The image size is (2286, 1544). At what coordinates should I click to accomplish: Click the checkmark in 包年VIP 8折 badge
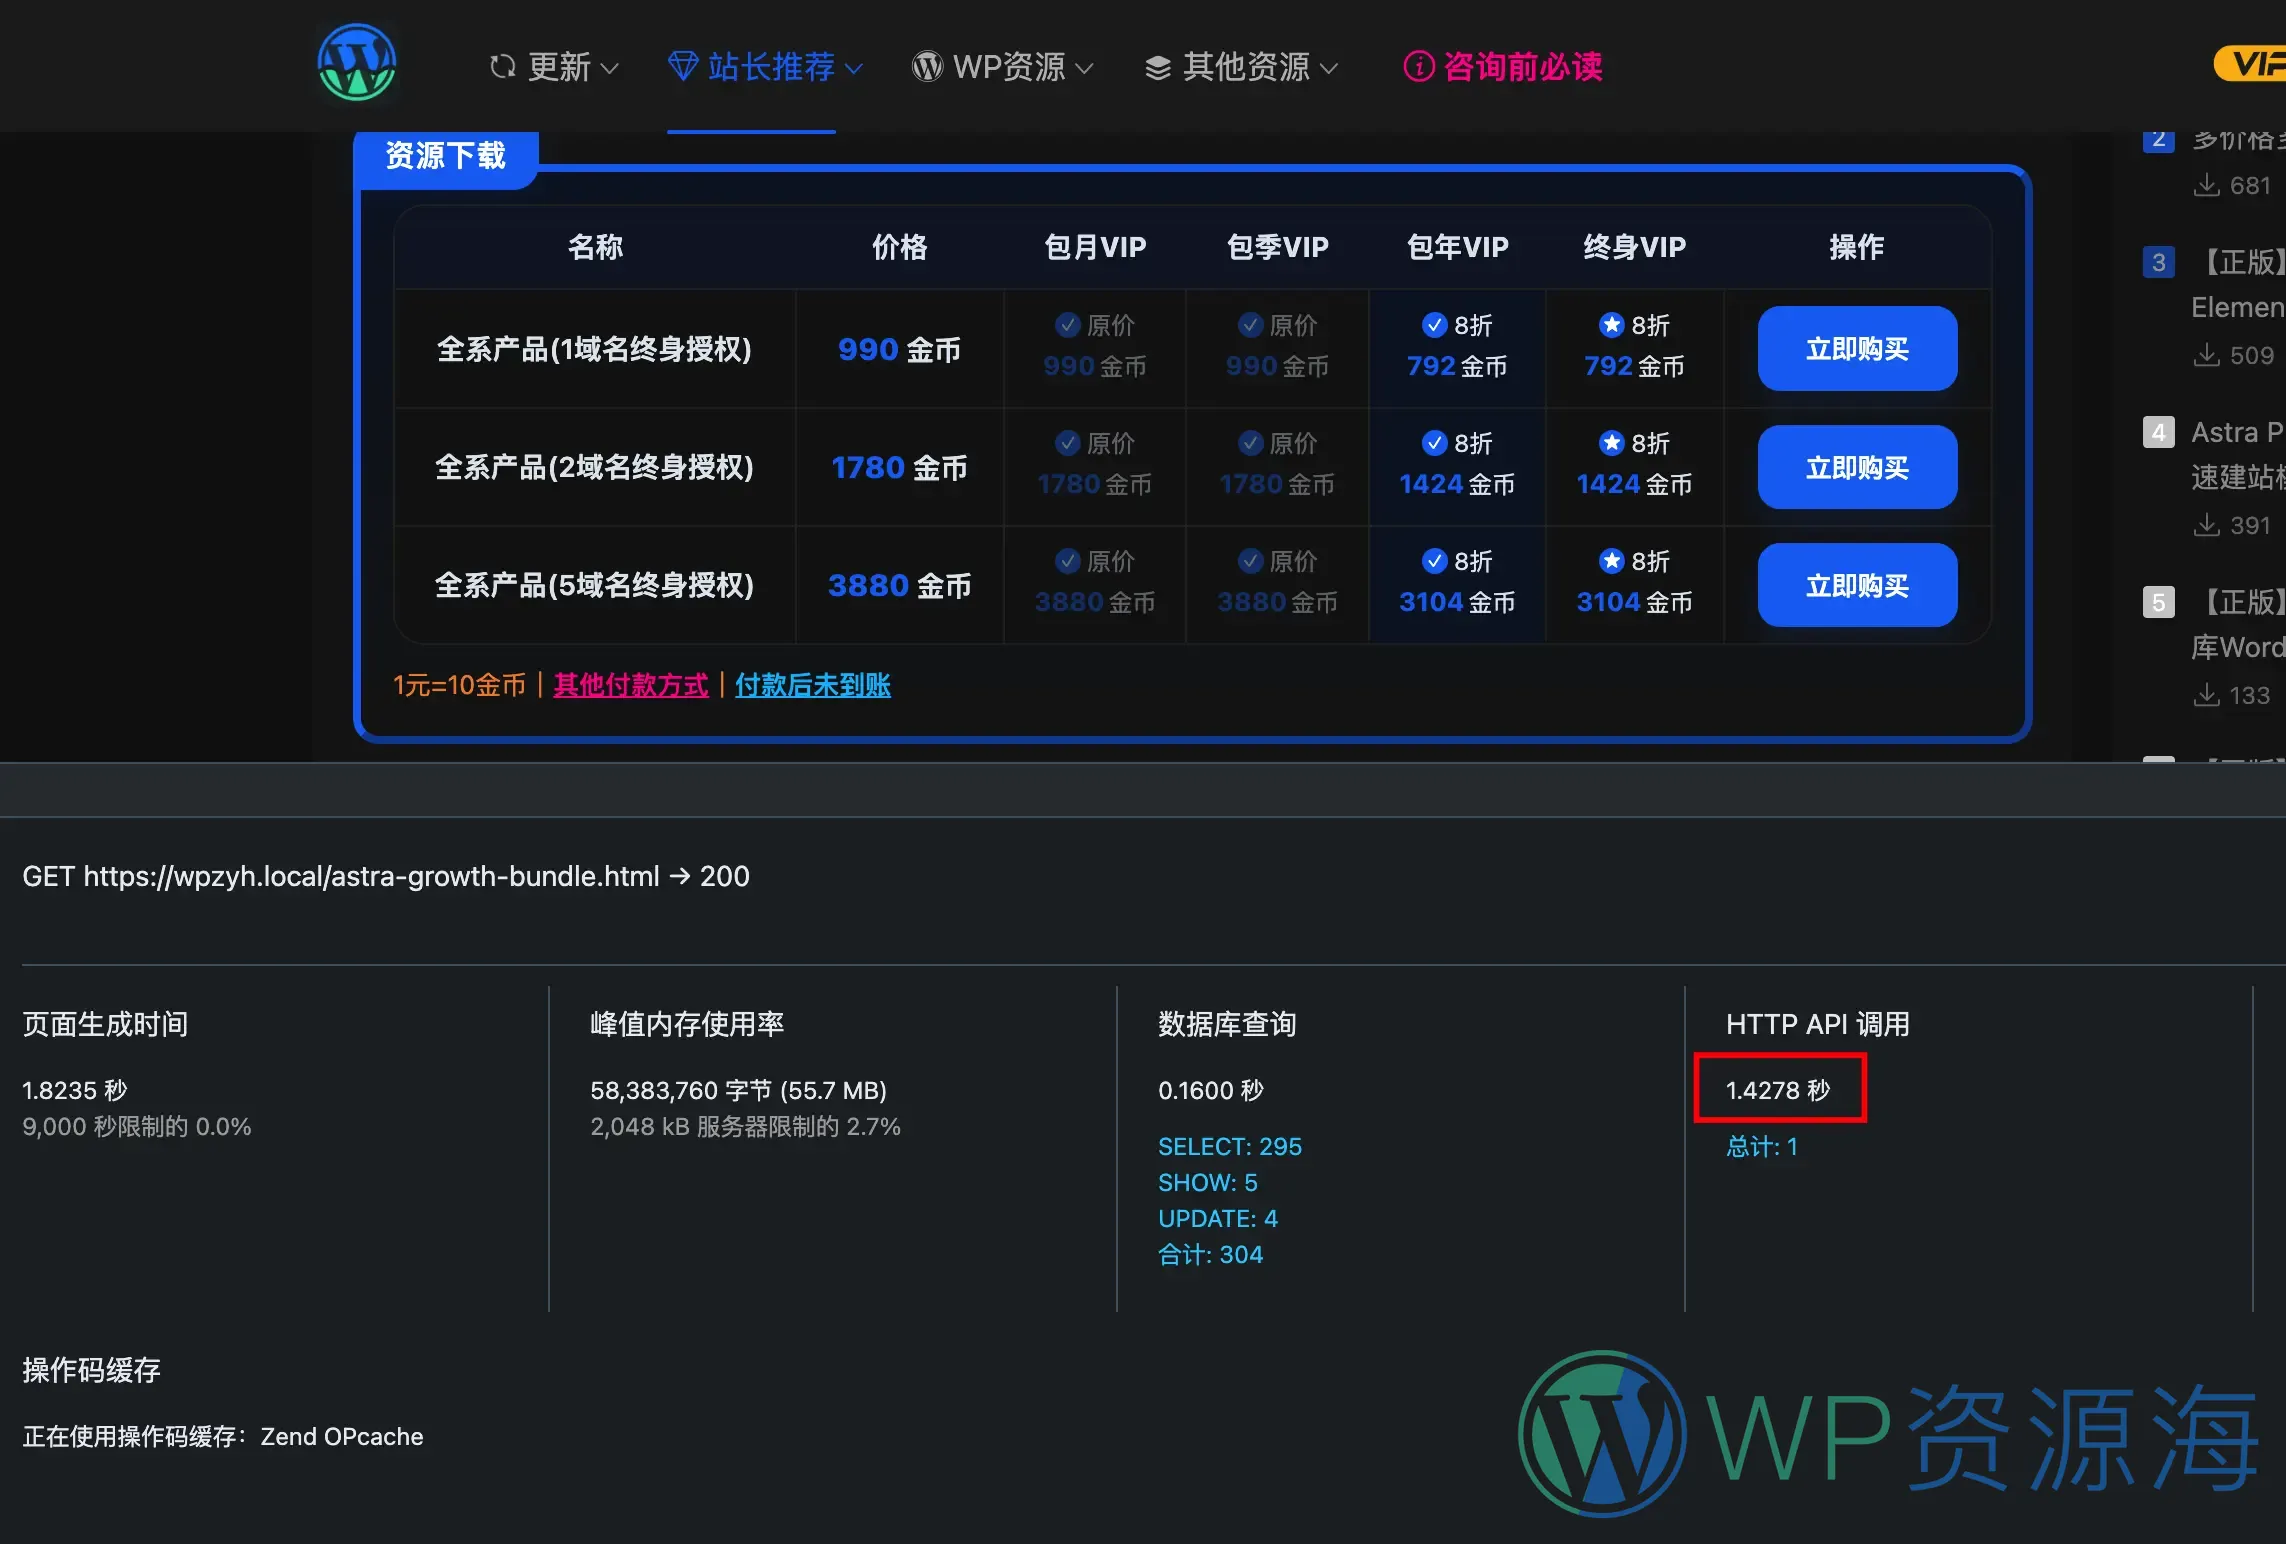[1434, 325]
